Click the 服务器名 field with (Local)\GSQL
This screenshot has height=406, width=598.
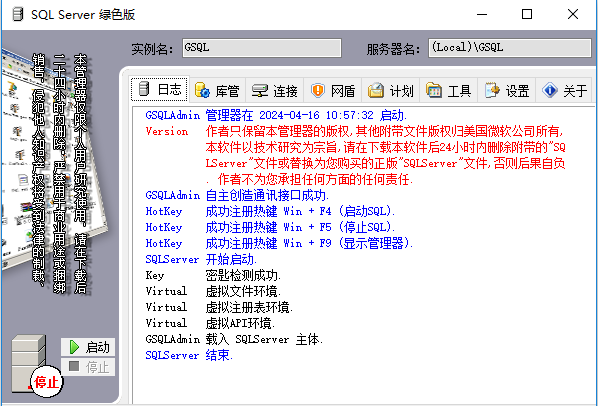pyautogui.click(x=510, y=48)
